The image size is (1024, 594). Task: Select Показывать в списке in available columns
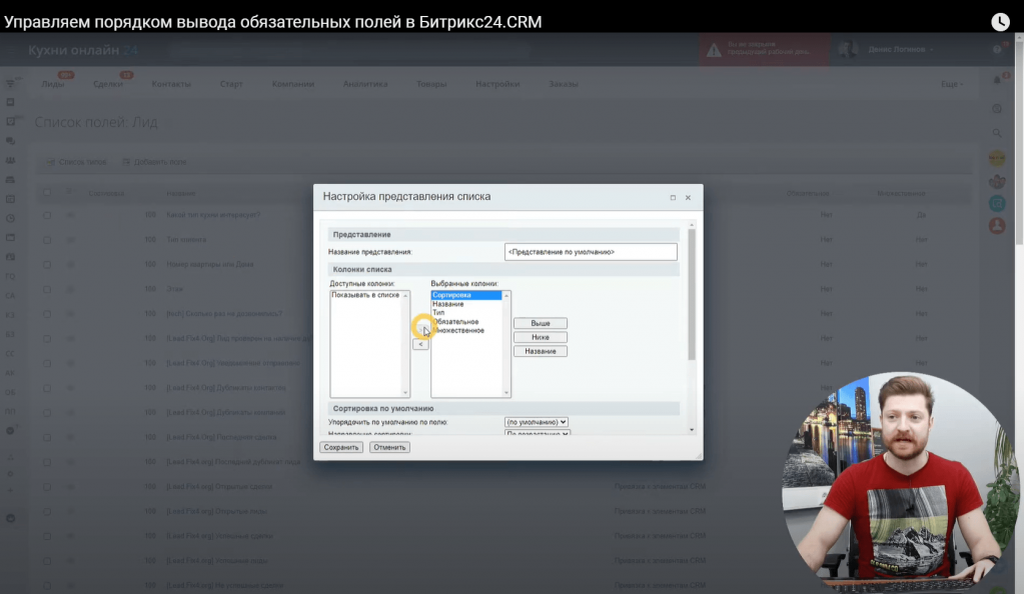365,295
